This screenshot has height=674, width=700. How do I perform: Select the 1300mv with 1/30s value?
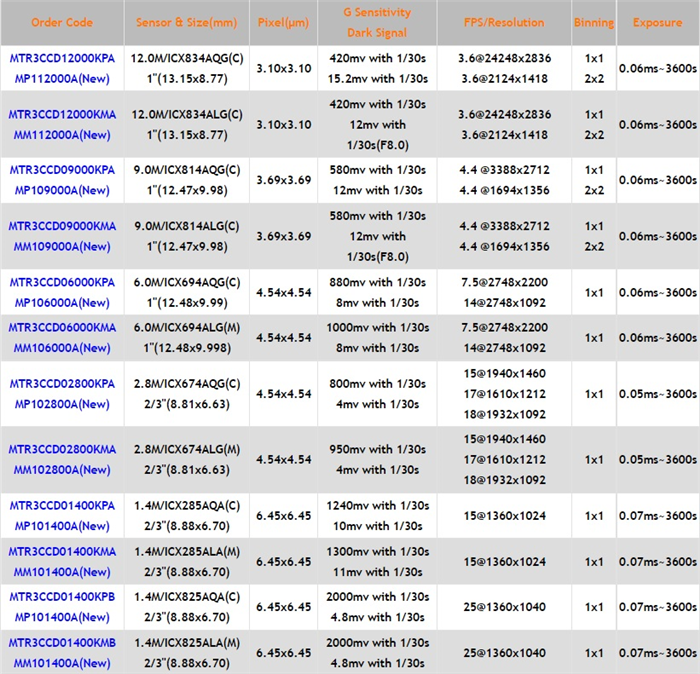pyautogui.click(x=378, y=552)
